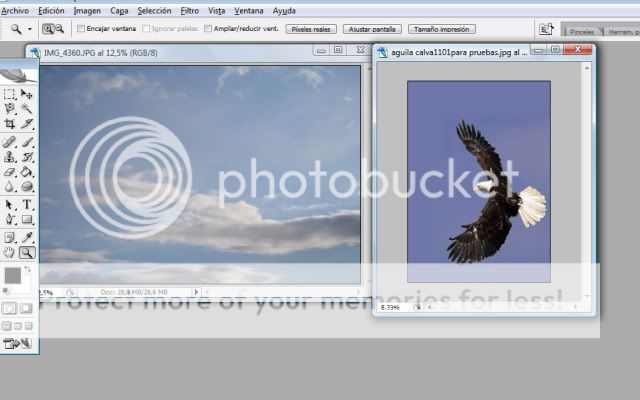Select the History Brush tool
640x400 pixels.
27,157
